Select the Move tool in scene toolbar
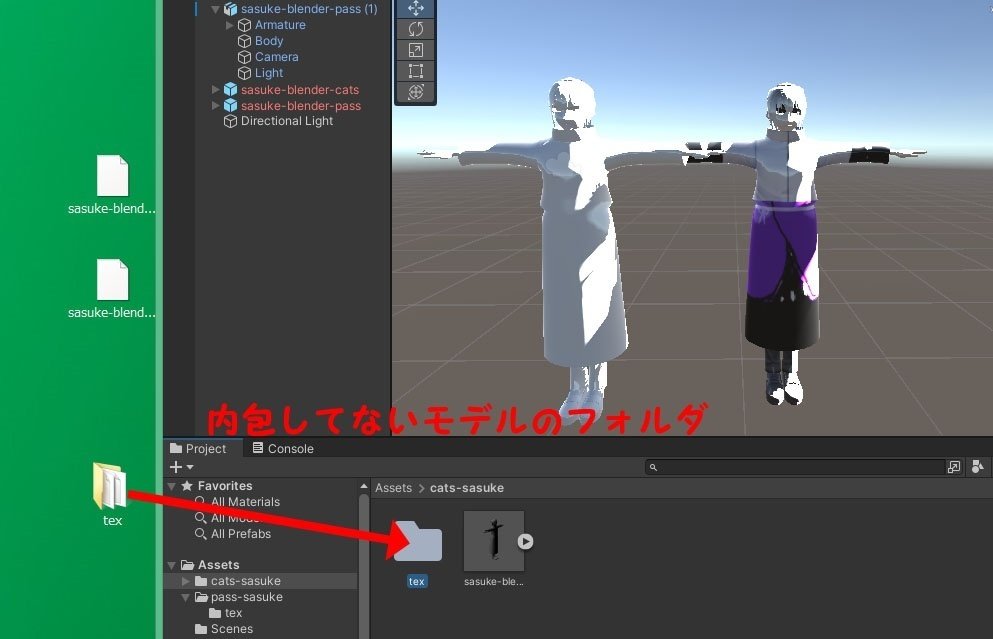Viewport: 993px width, 639px height. pos(415,8)
